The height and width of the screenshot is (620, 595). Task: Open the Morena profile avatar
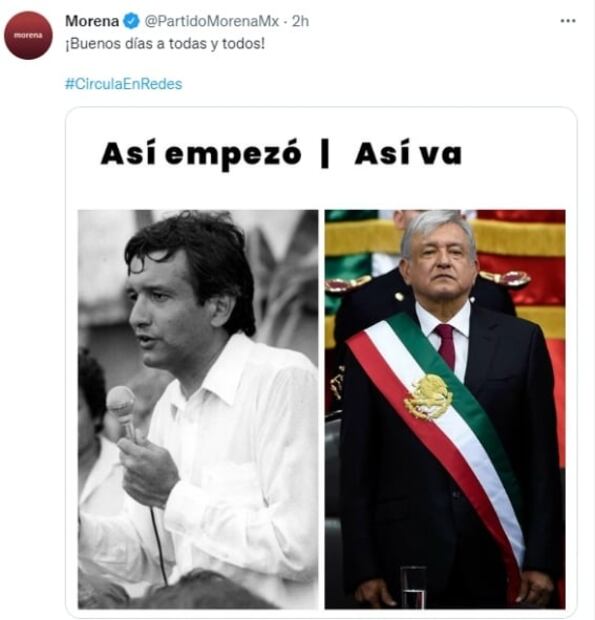(28, 35)
